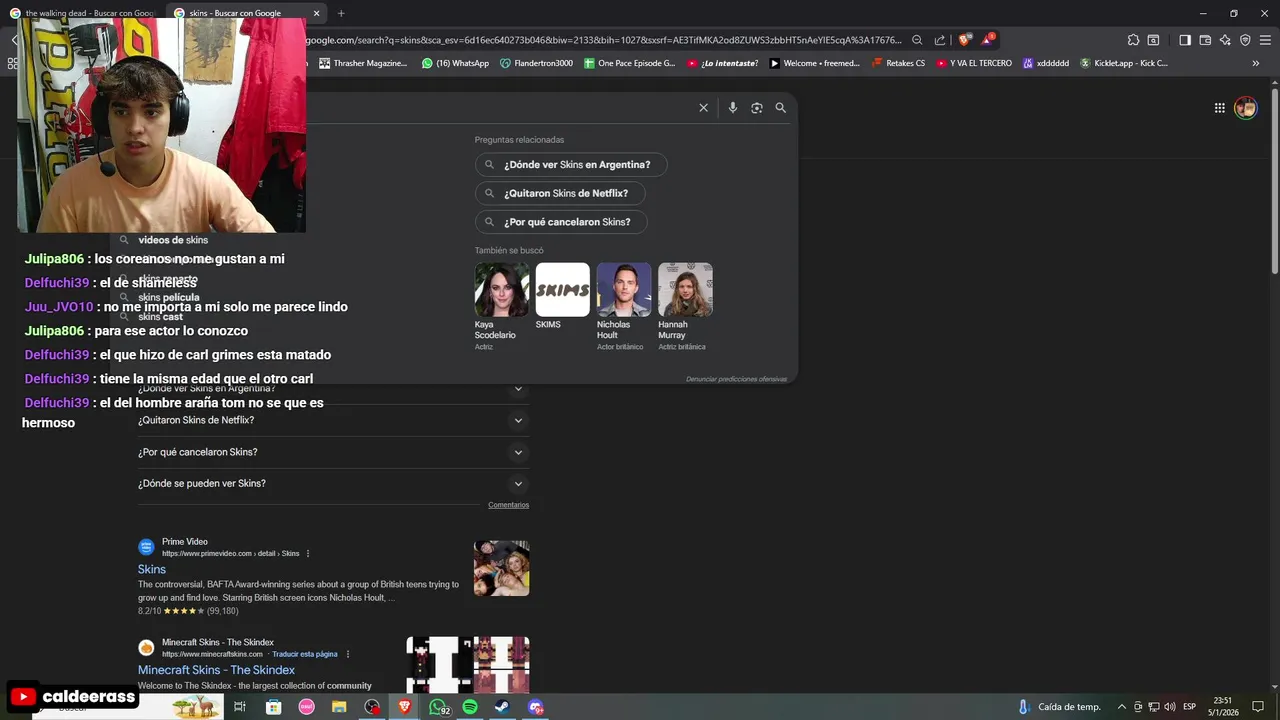Image resolution: width=1280 pixels, height=720 pixels.
Task: Open Steam from the taskbar
Action: click(502, 707)
